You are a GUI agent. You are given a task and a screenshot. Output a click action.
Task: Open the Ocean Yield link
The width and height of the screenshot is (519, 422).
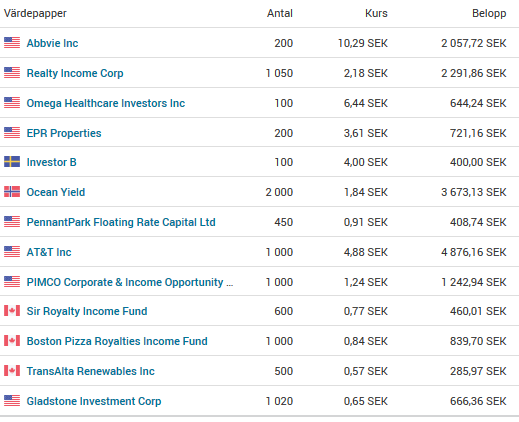56,192
